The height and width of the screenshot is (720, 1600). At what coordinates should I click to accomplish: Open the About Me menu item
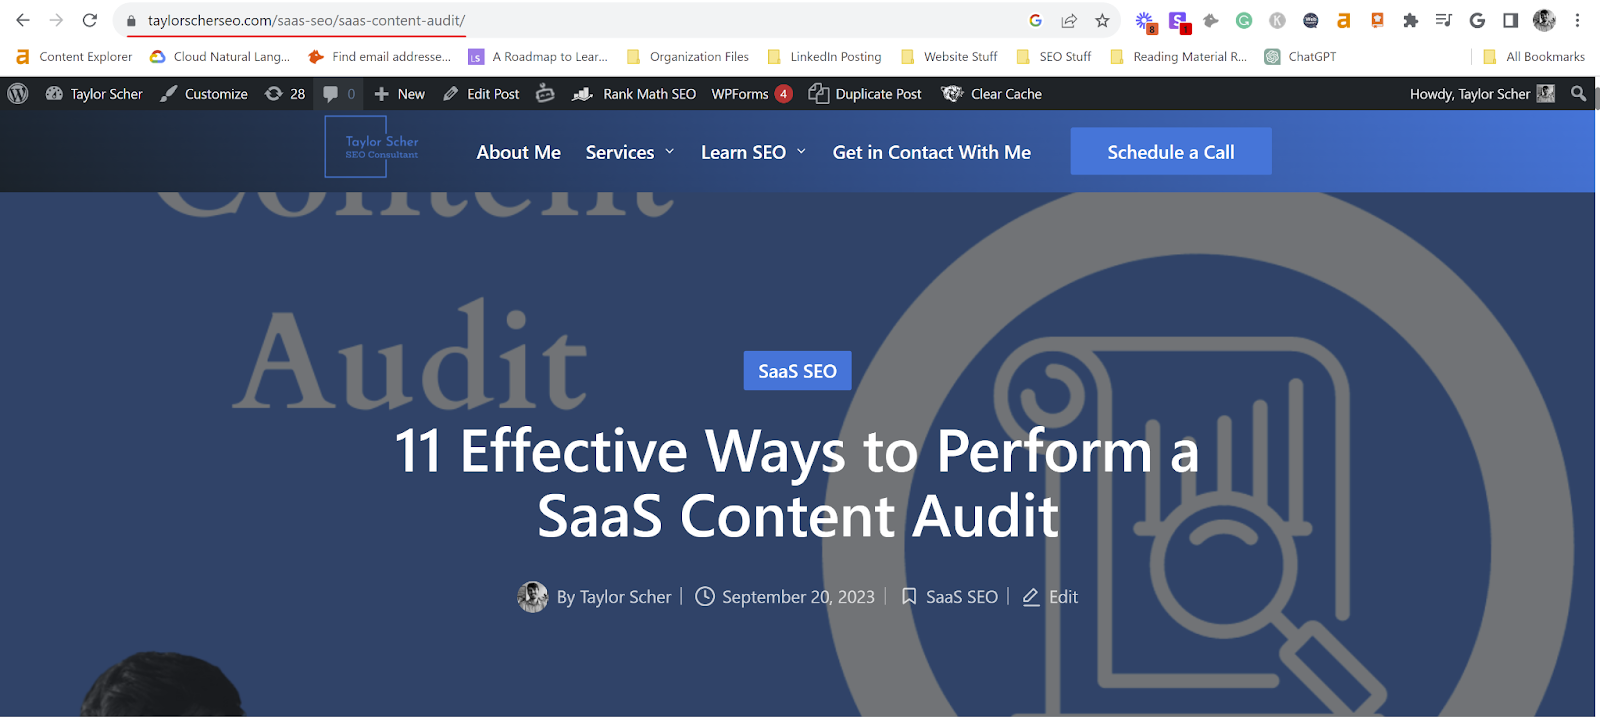coord(518,152)
